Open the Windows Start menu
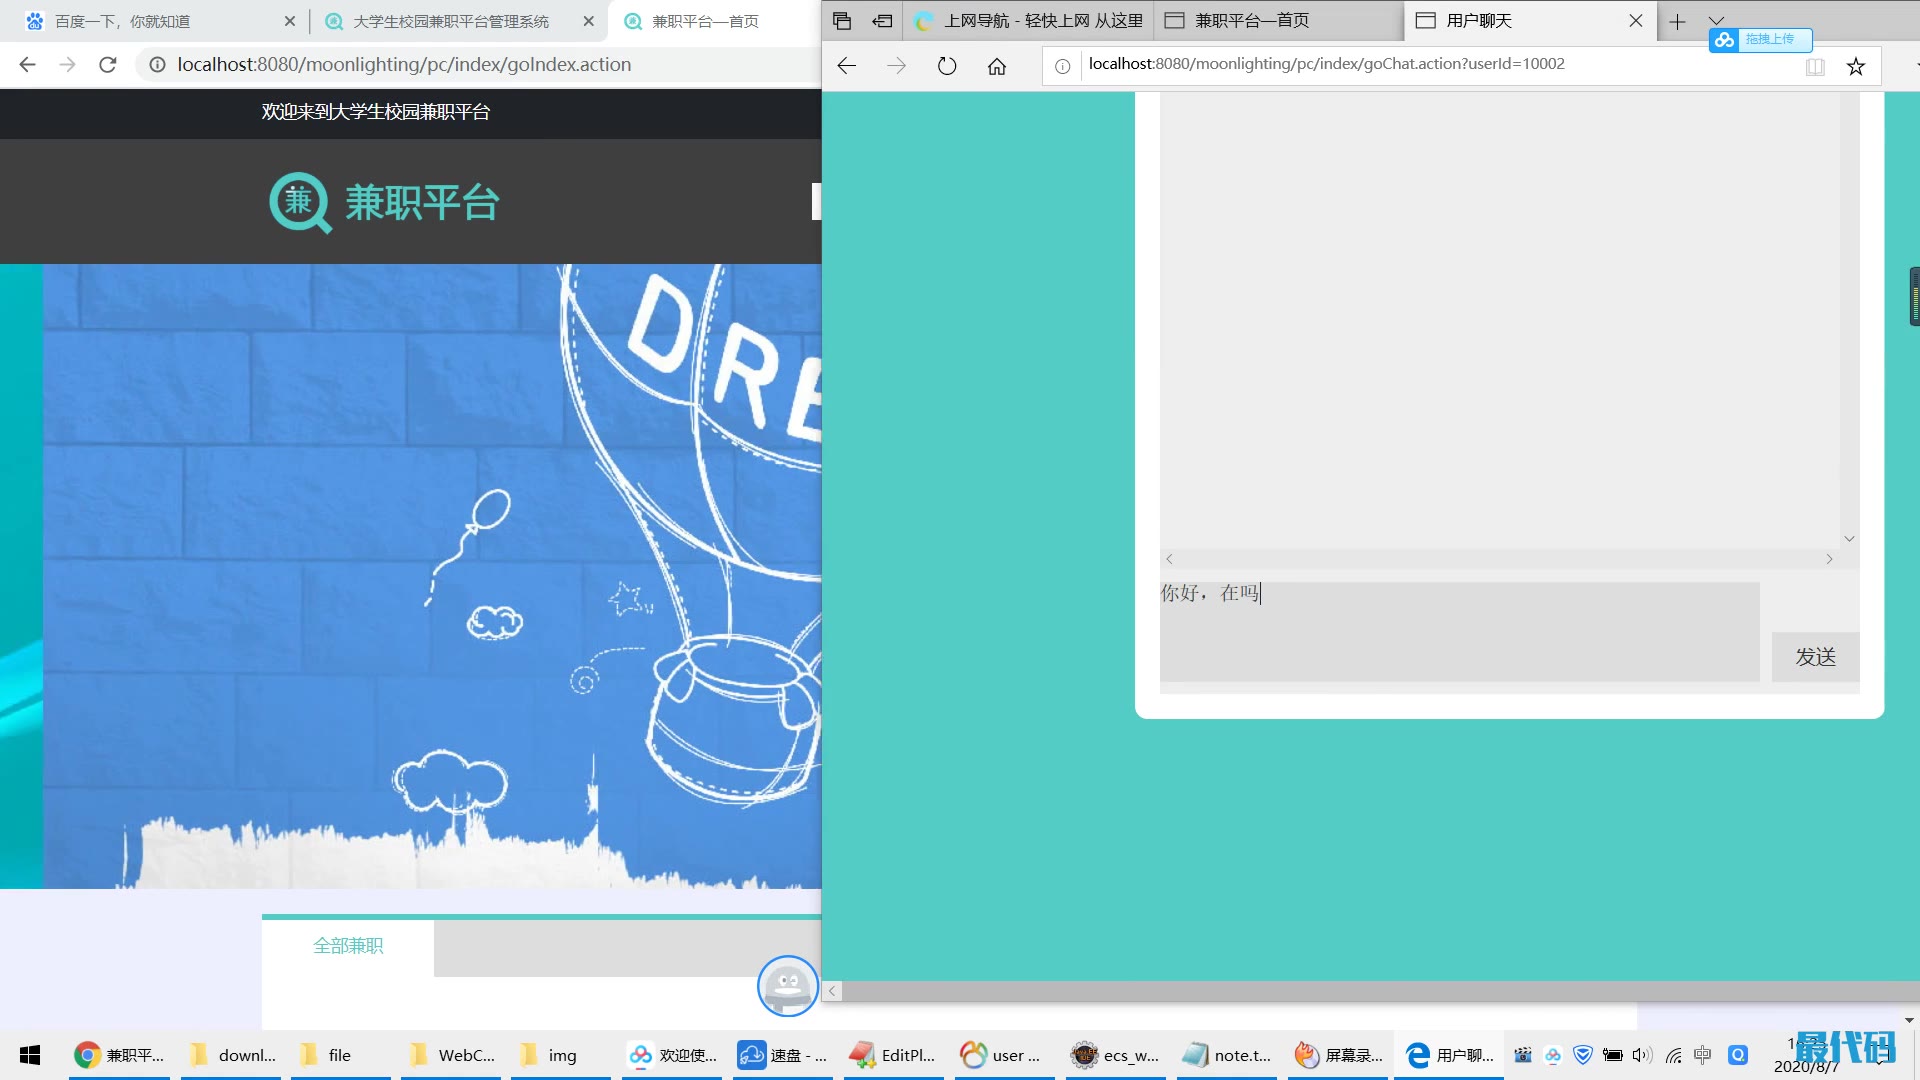Image resolution: width=1920 pixels, height=1080 pixels. (30, 1055)
